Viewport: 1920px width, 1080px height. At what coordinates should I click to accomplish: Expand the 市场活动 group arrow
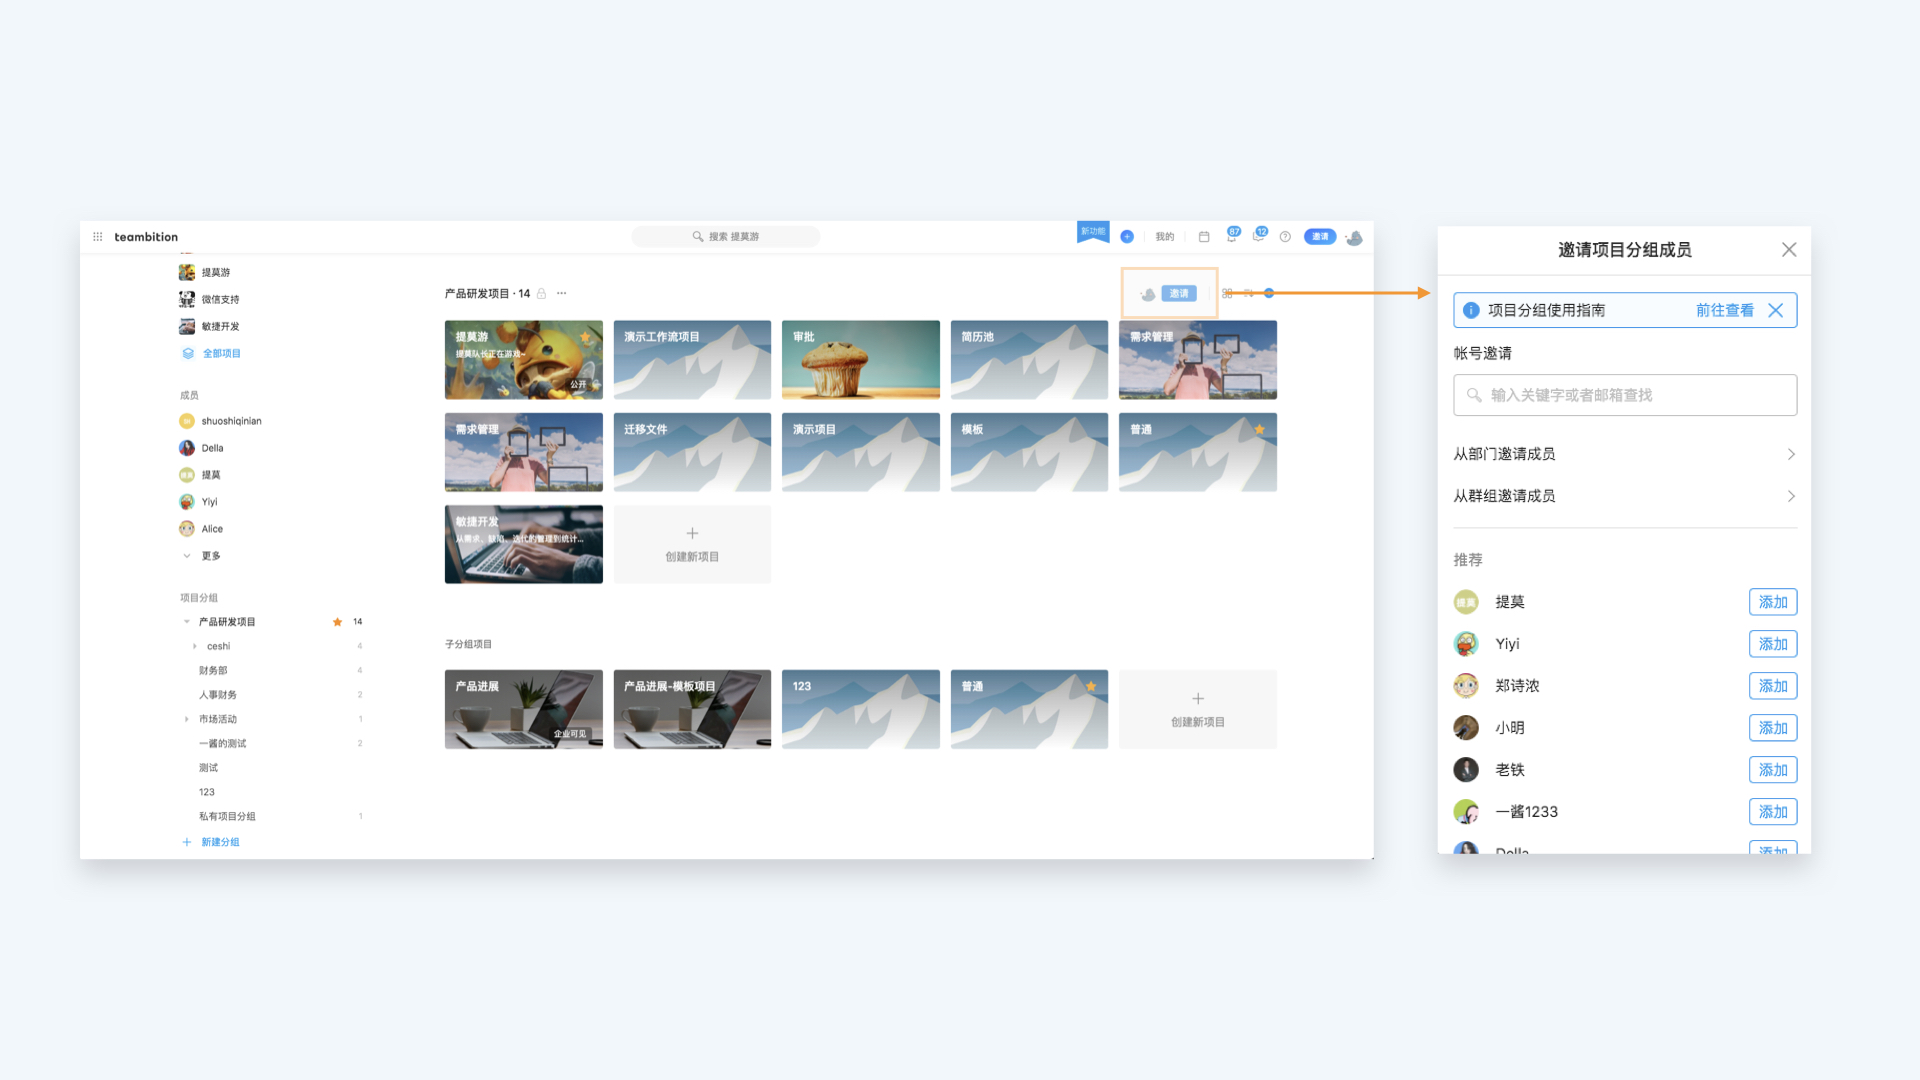(187, 719)
